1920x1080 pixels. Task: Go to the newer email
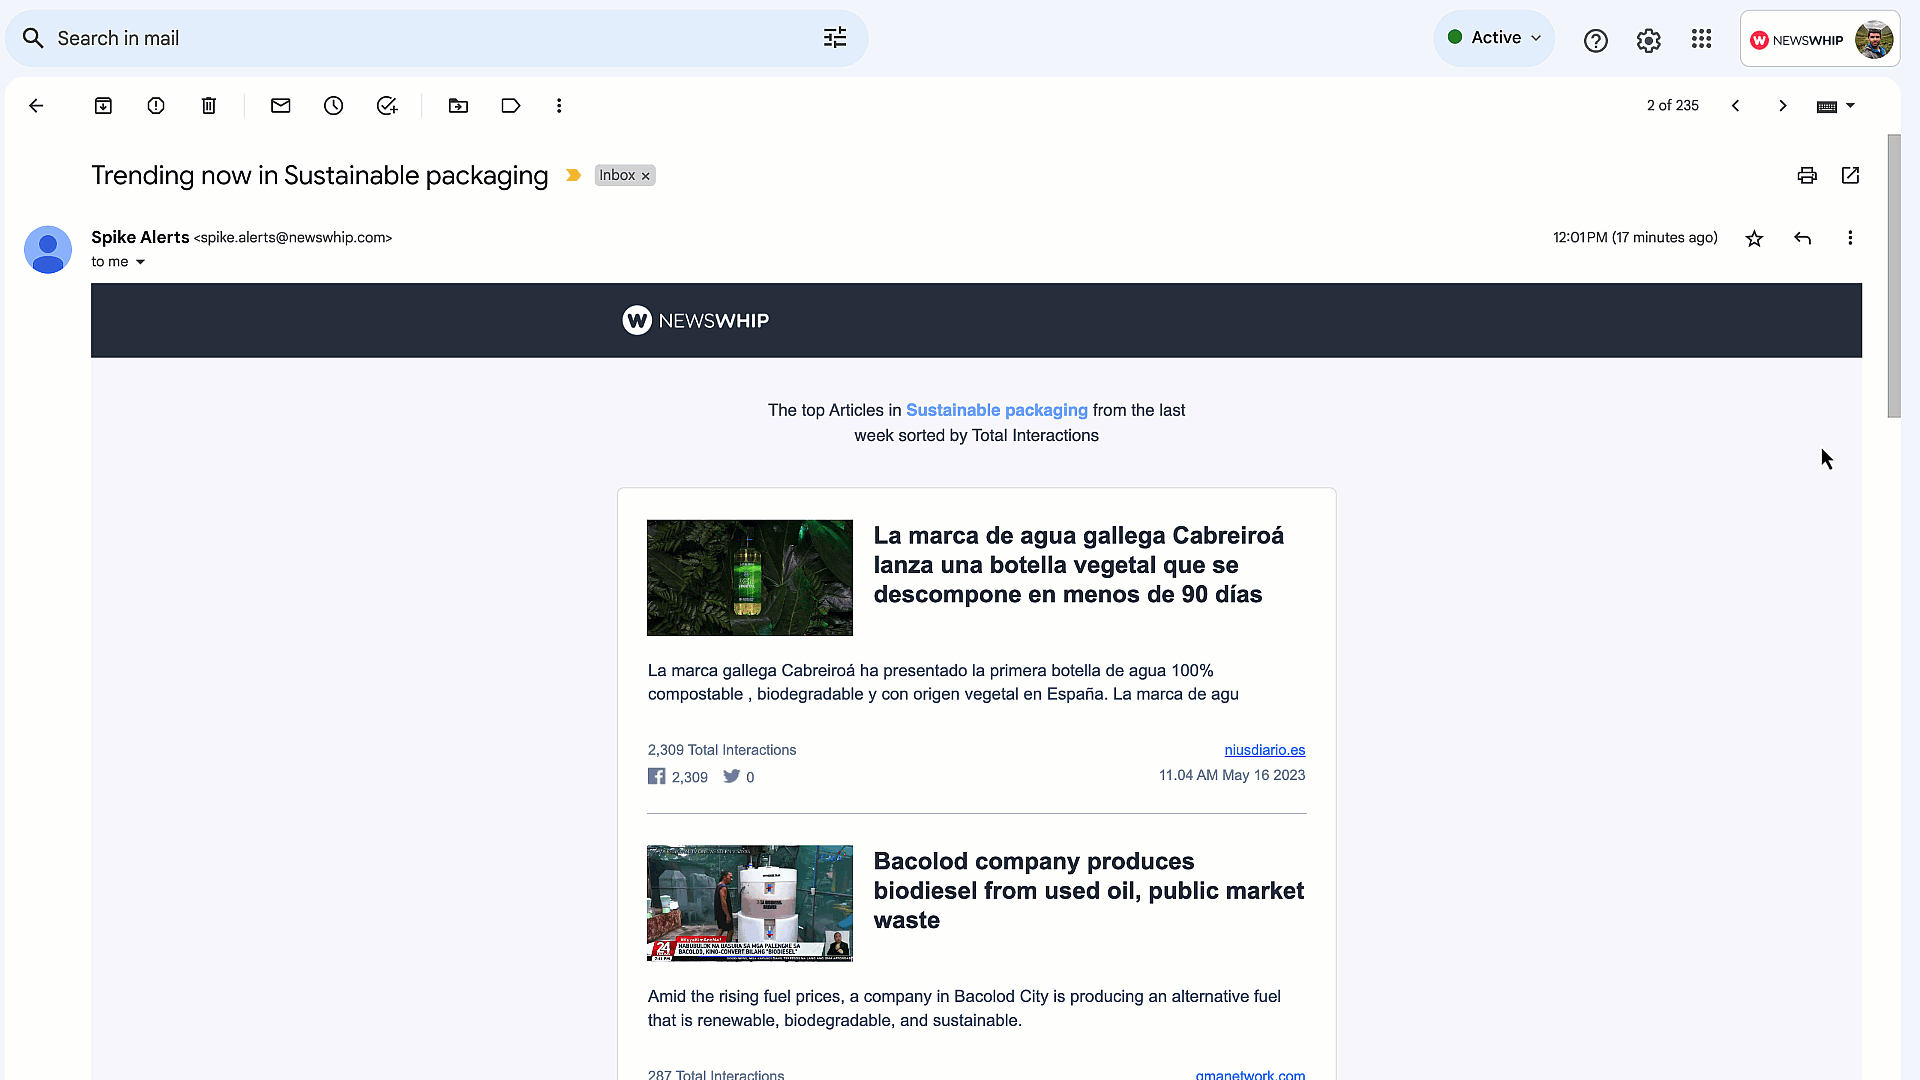(1736, 106)
